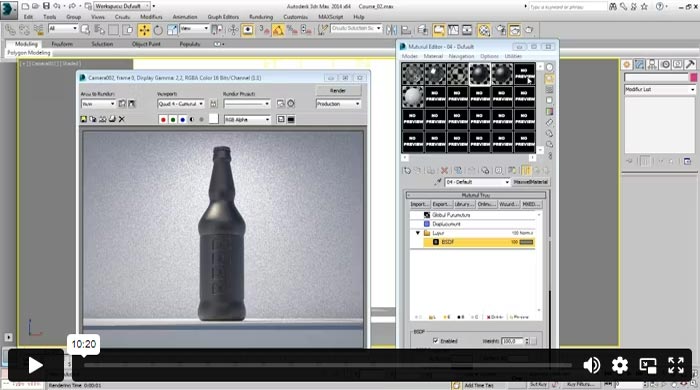Enter fullscreen mode in video player

676,365
